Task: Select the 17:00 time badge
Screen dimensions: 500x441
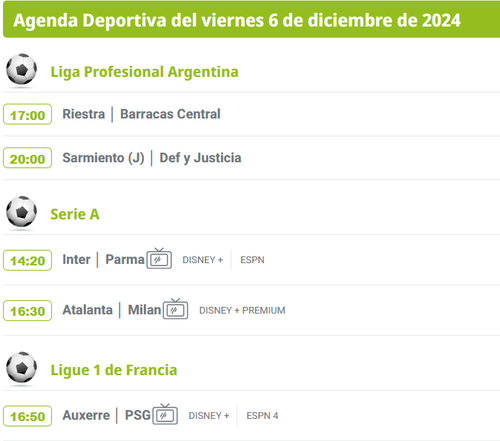Action: pyautogui.click(x=27, y=114)
